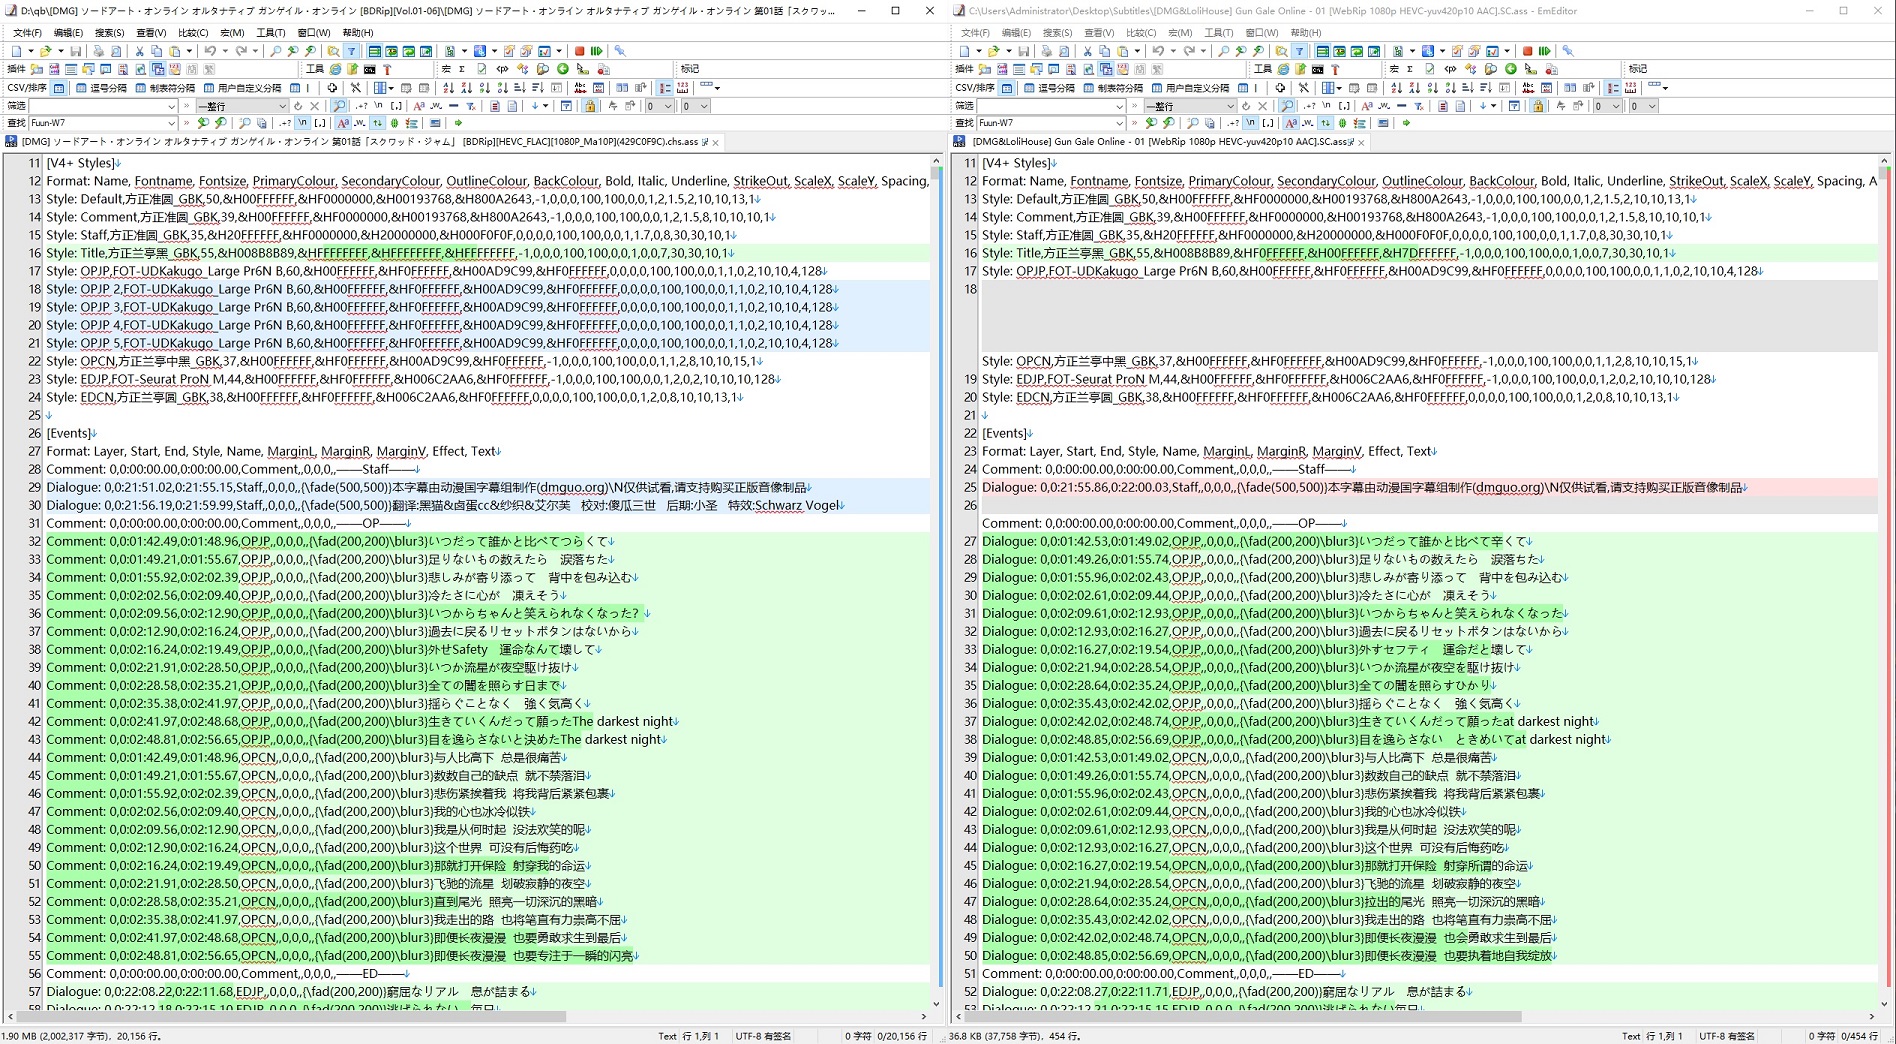Click vertical scrollbar down arrow in left window
The width and height of the screenshot is (1896, 1044).
pos(936,1004)
